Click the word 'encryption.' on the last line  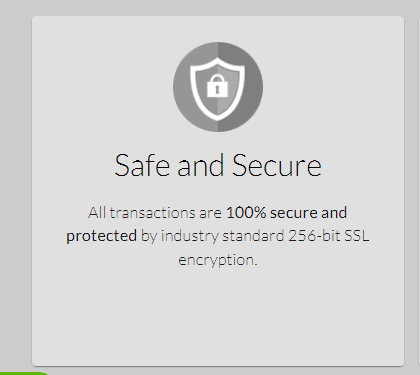pos(218,260)
